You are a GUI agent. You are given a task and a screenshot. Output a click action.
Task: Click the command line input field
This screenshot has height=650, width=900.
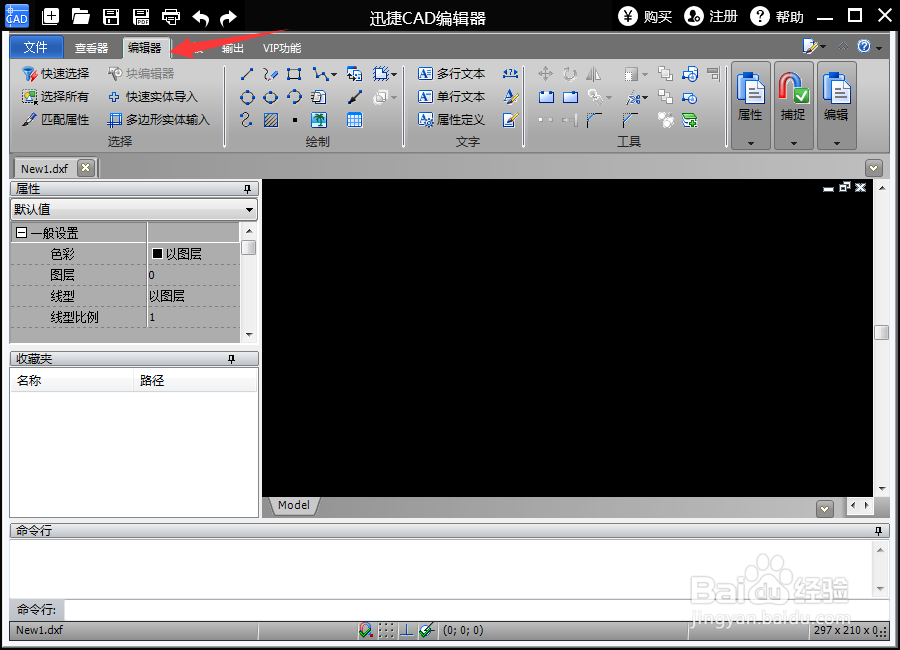point(476,610)
